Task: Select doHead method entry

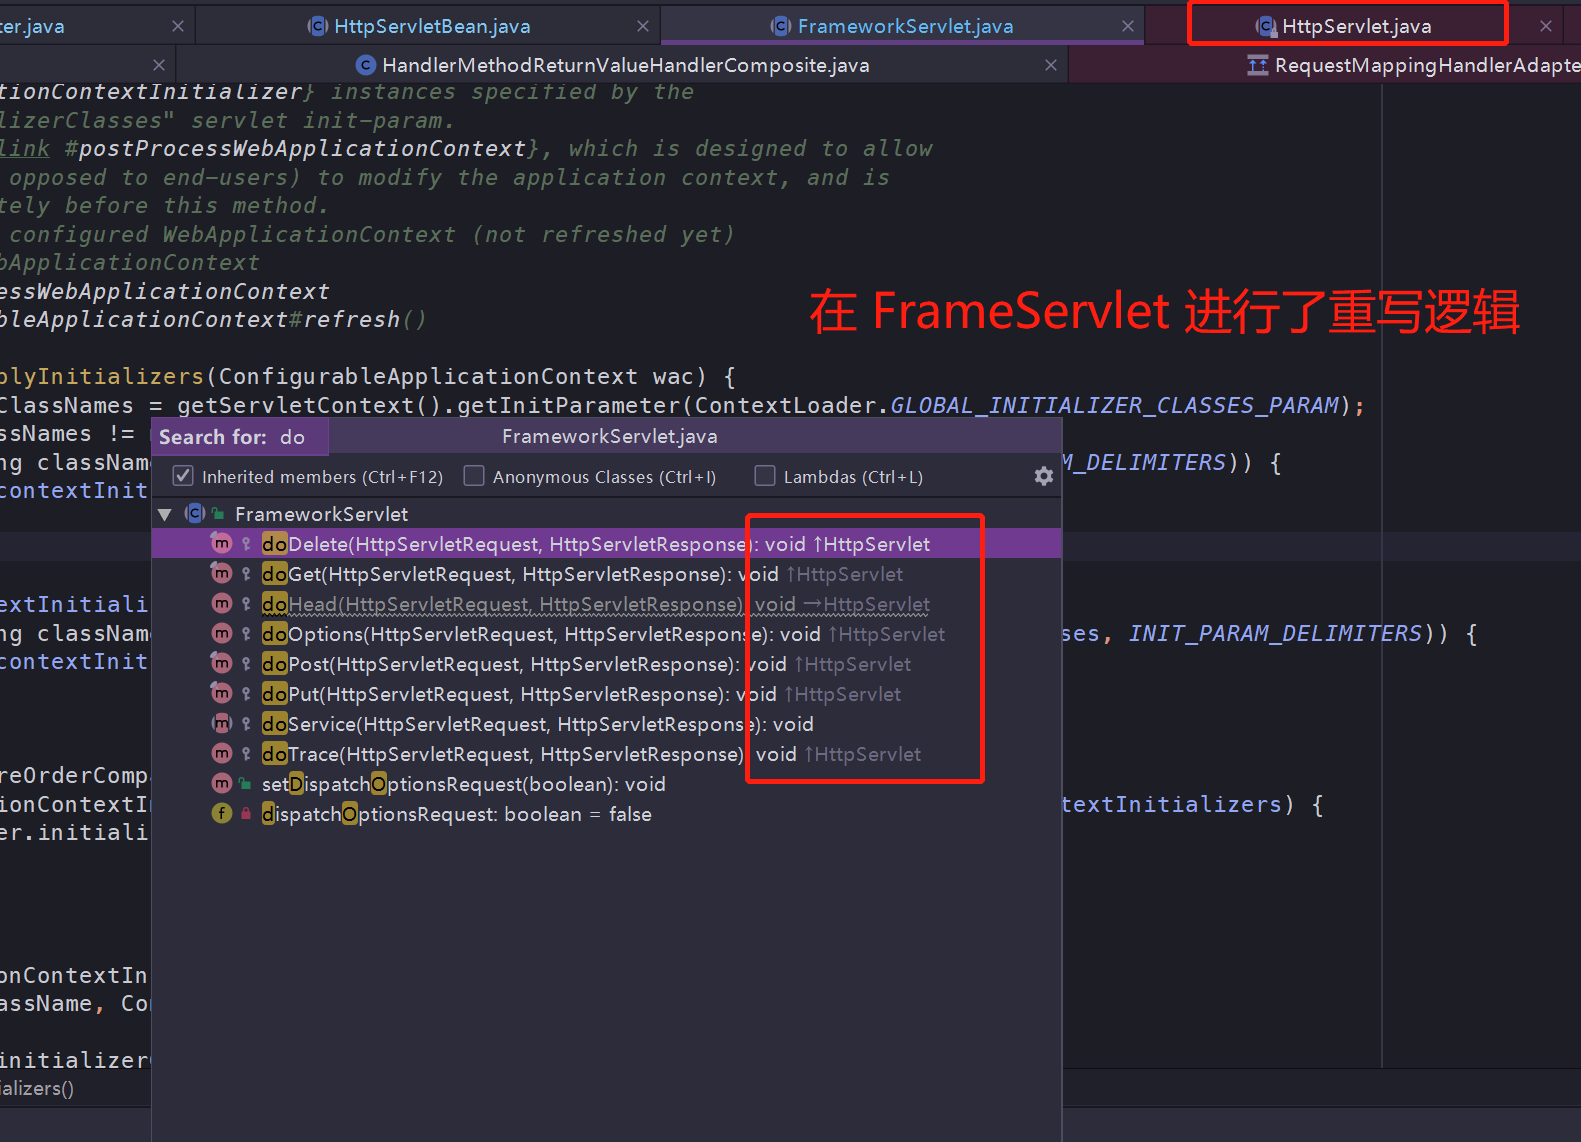Action: tap(606, 604)
